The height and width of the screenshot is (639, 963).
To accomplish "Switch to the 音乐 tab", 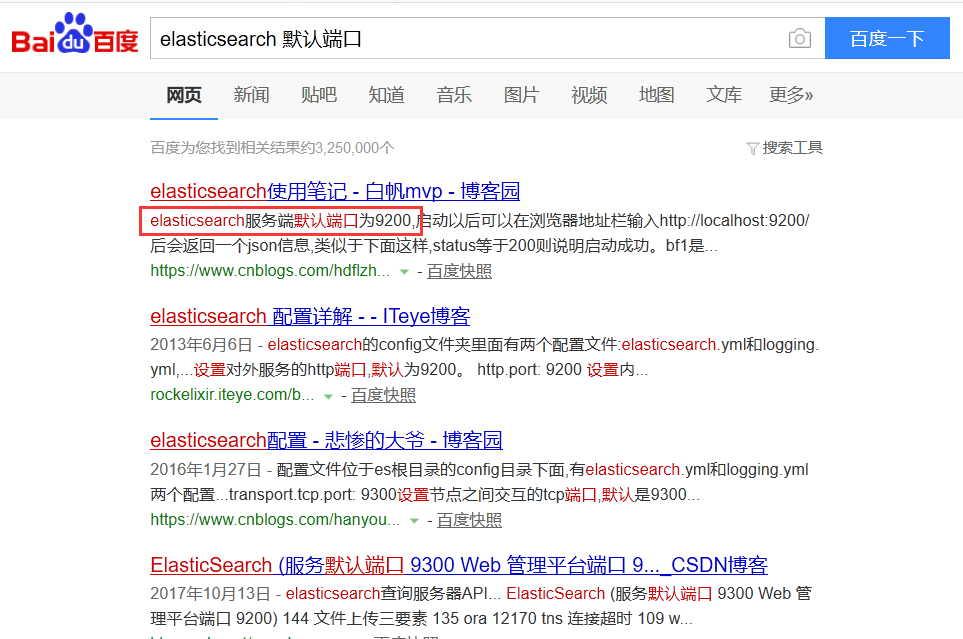I will pos(454,95).
